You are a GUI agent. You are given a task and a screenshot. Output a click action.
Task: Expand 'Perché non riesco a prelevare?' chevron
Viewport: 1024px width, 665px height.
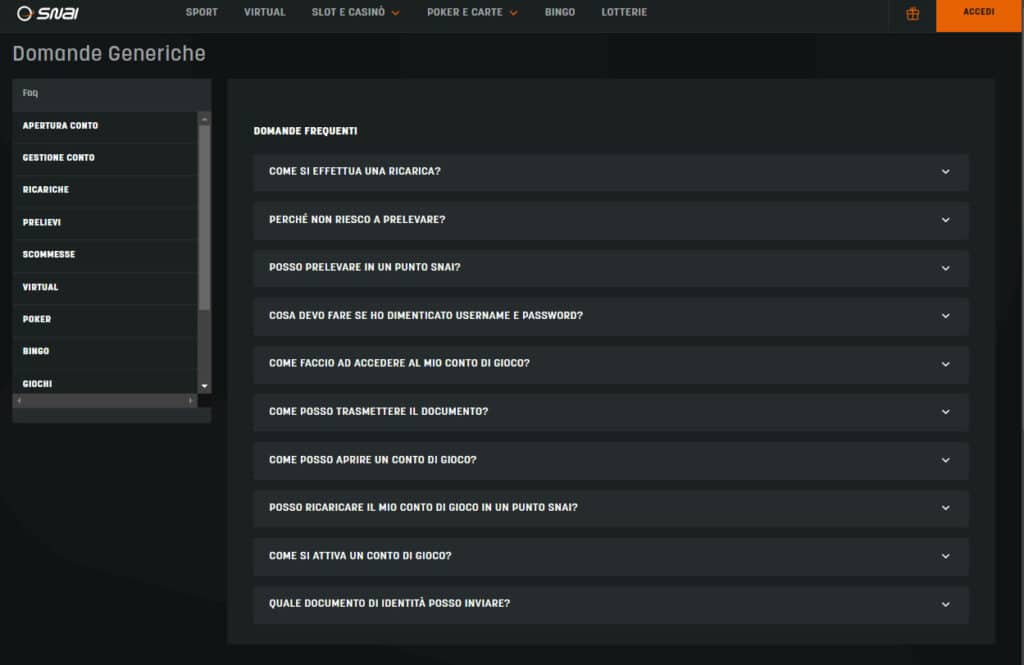945,220
